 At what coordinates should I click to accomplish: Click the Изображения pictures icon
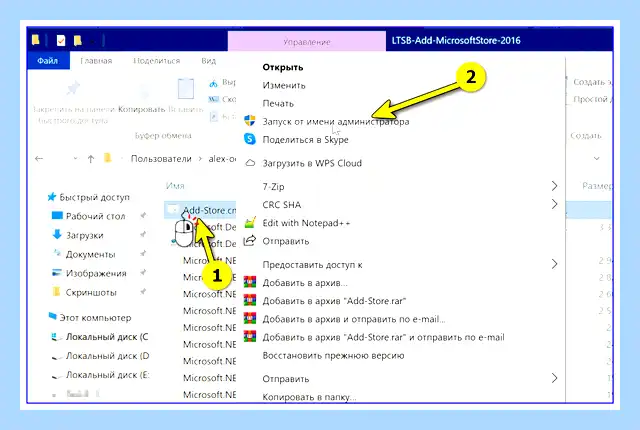[x=57, y=273]
